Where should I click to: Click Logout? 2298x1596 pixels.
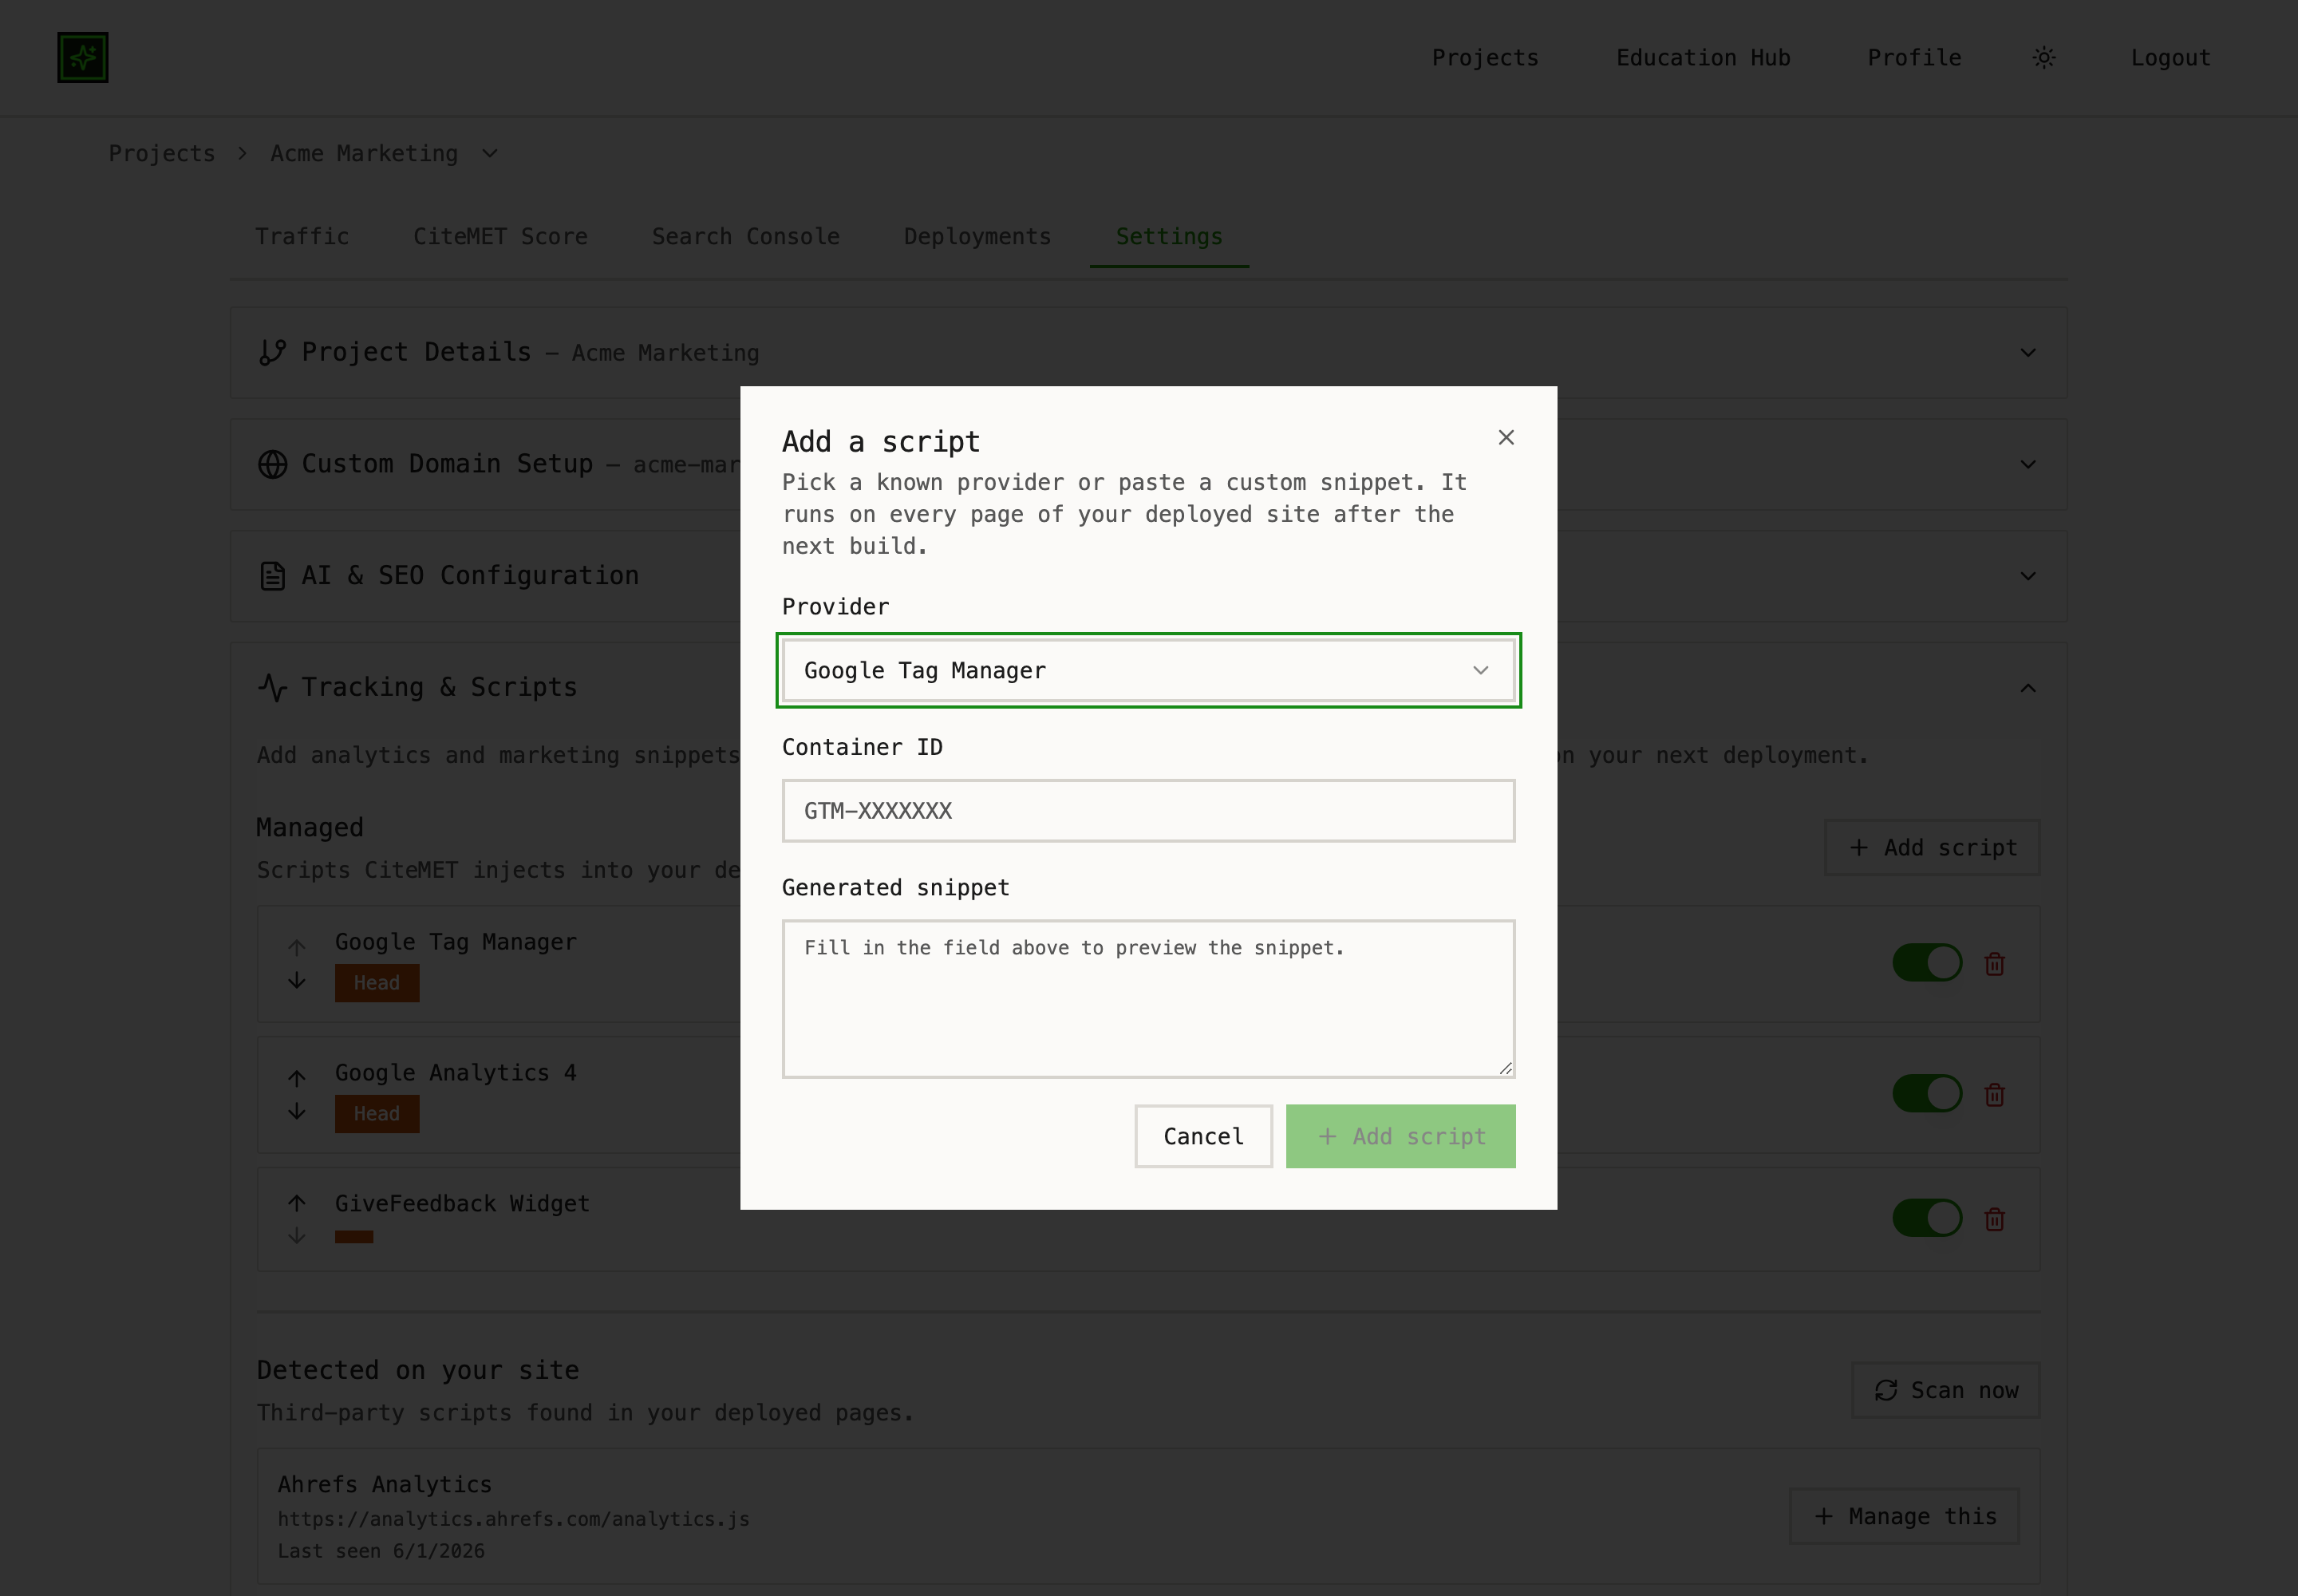point(2170,57)
